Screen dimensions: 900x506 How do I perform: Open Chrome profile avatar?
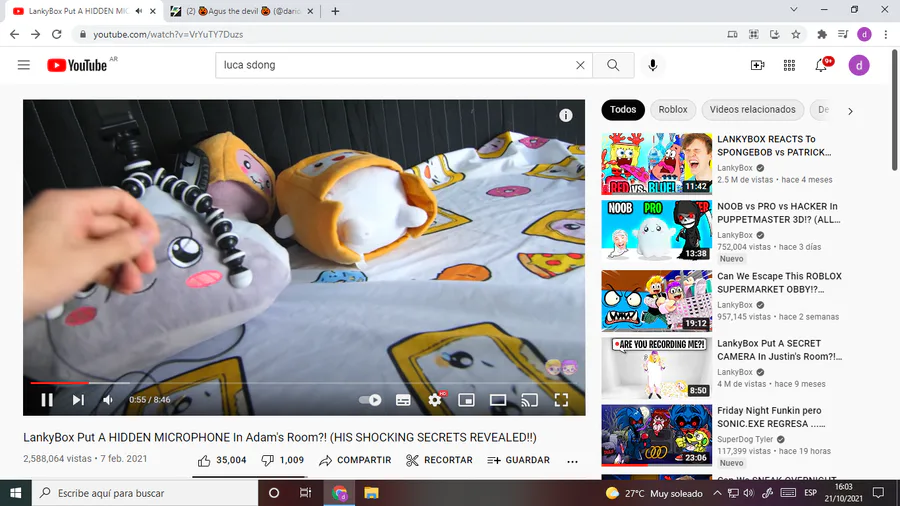pyautogui.click(x=864, y=34)
